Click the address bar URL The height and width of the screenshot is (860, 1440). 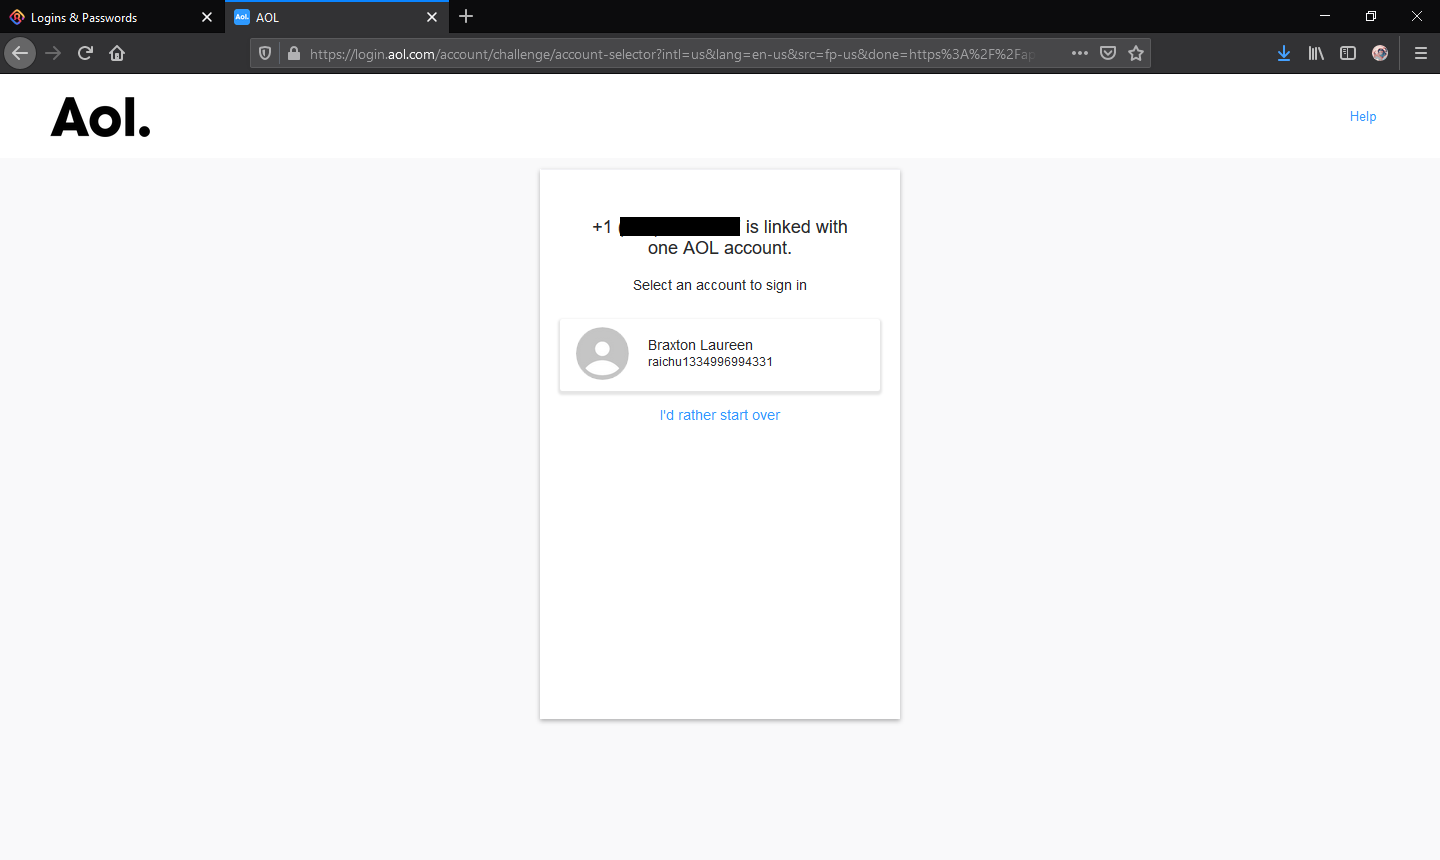coord(670,54)
